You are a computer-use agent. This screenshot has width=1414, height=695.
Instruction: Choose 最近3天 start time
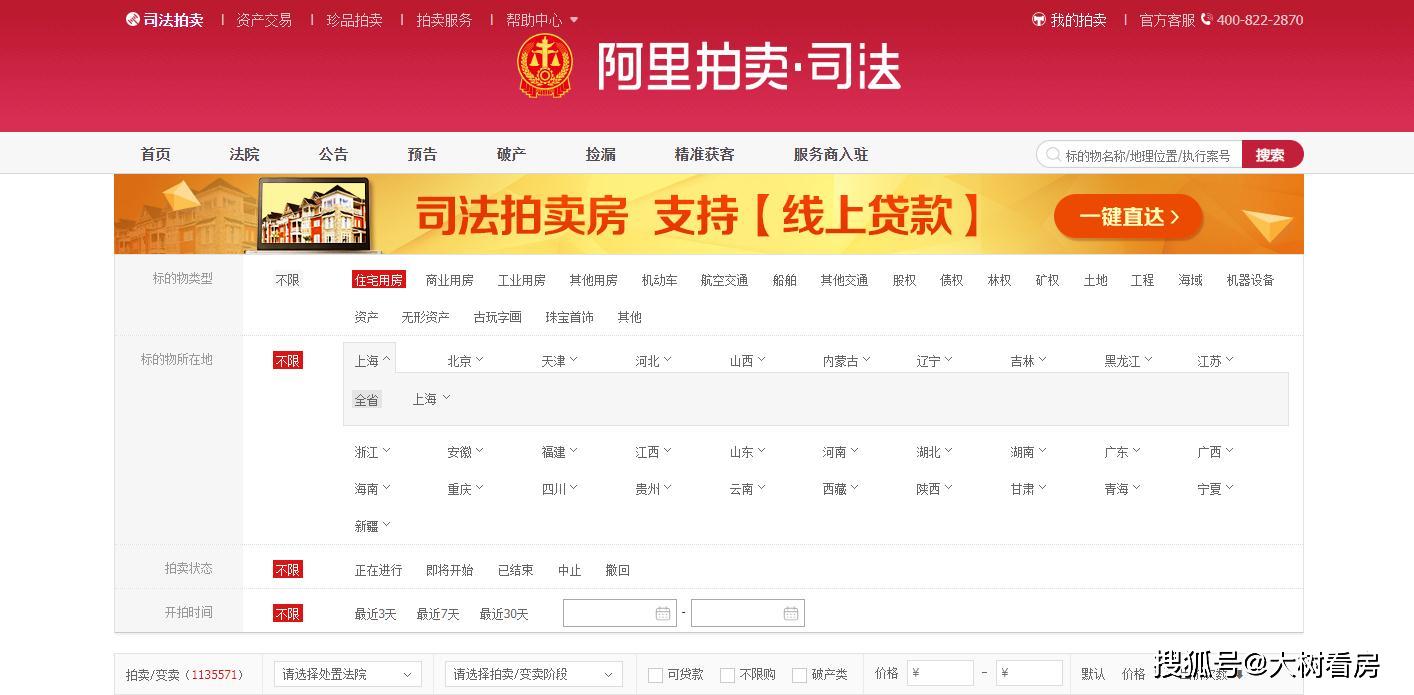pyautogui.click(x=375, y=614)
